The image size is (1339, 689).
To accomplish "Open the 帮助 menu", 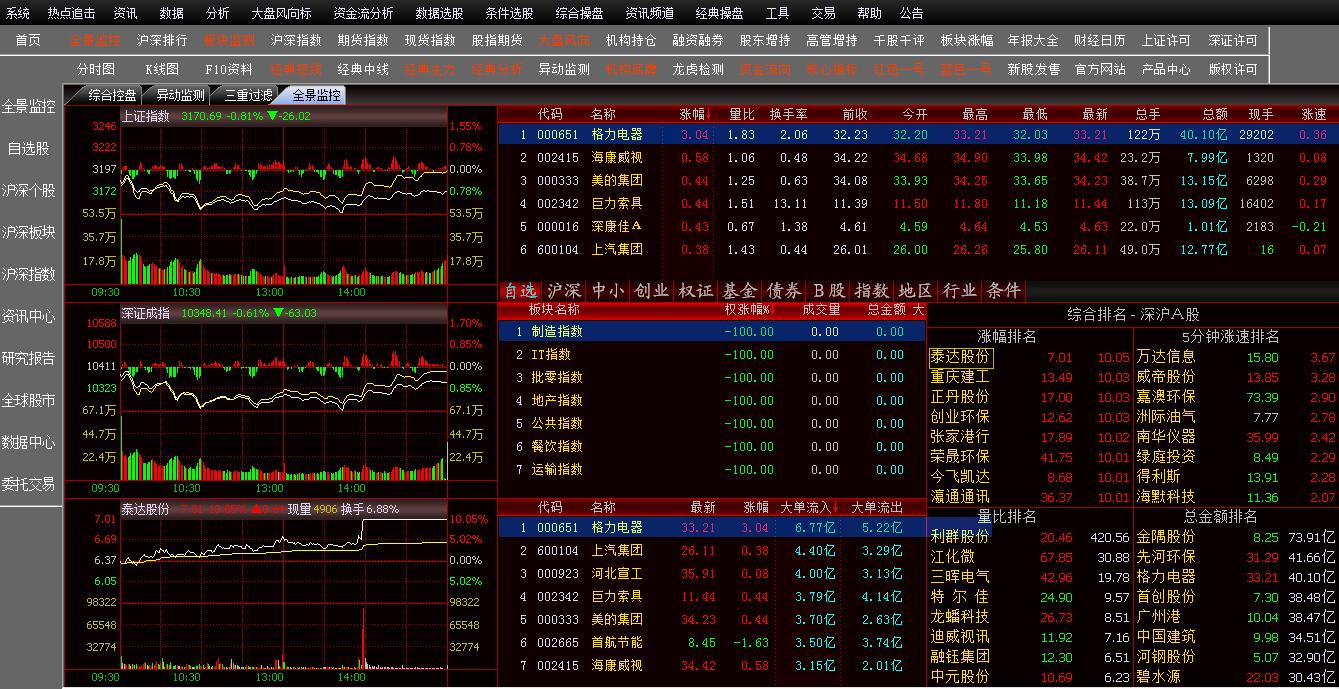I will 869,13.
